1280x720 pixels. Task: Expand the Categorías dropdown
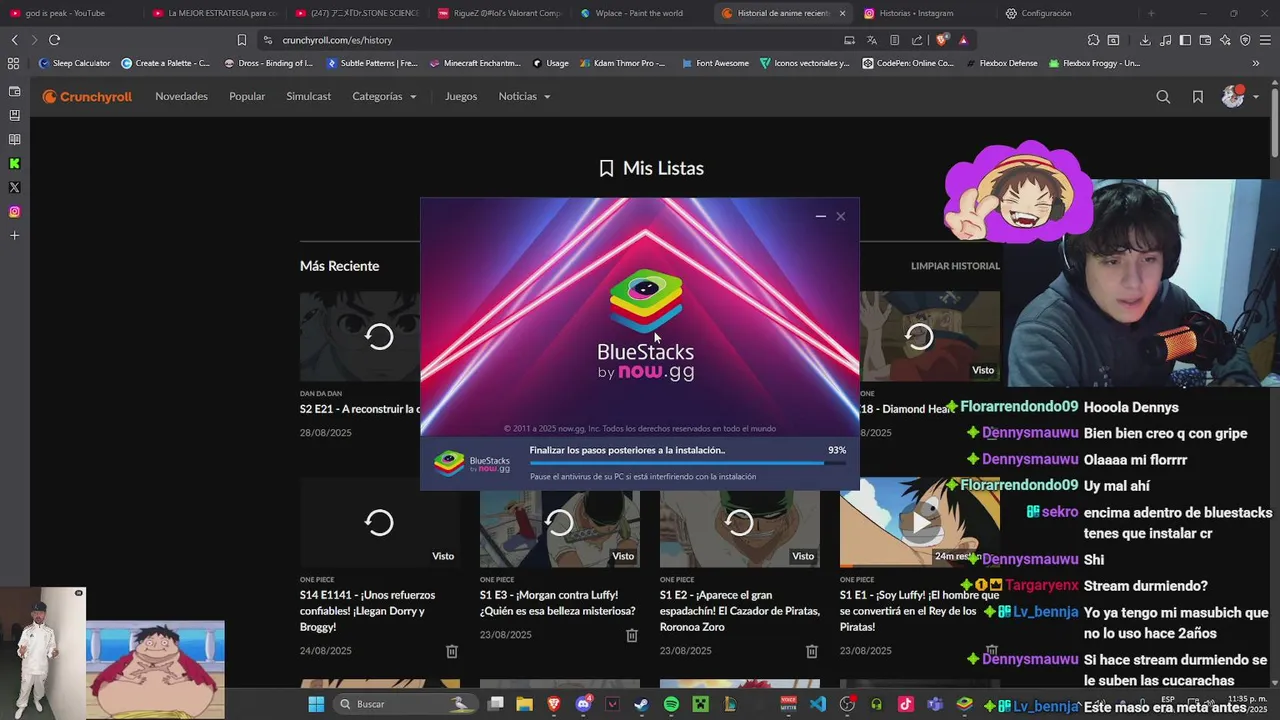click(x=384, y=96)
